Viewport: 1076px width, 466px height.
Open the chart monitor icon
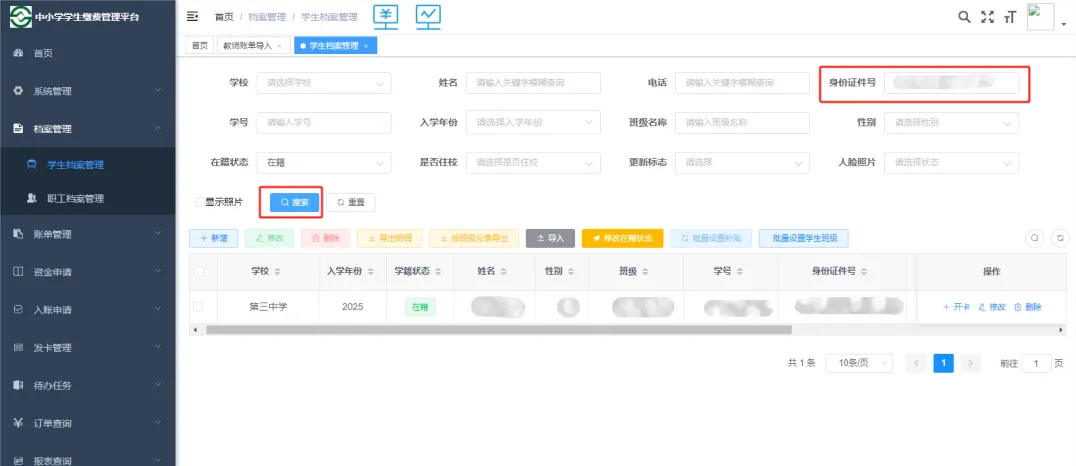coord(428,17)
